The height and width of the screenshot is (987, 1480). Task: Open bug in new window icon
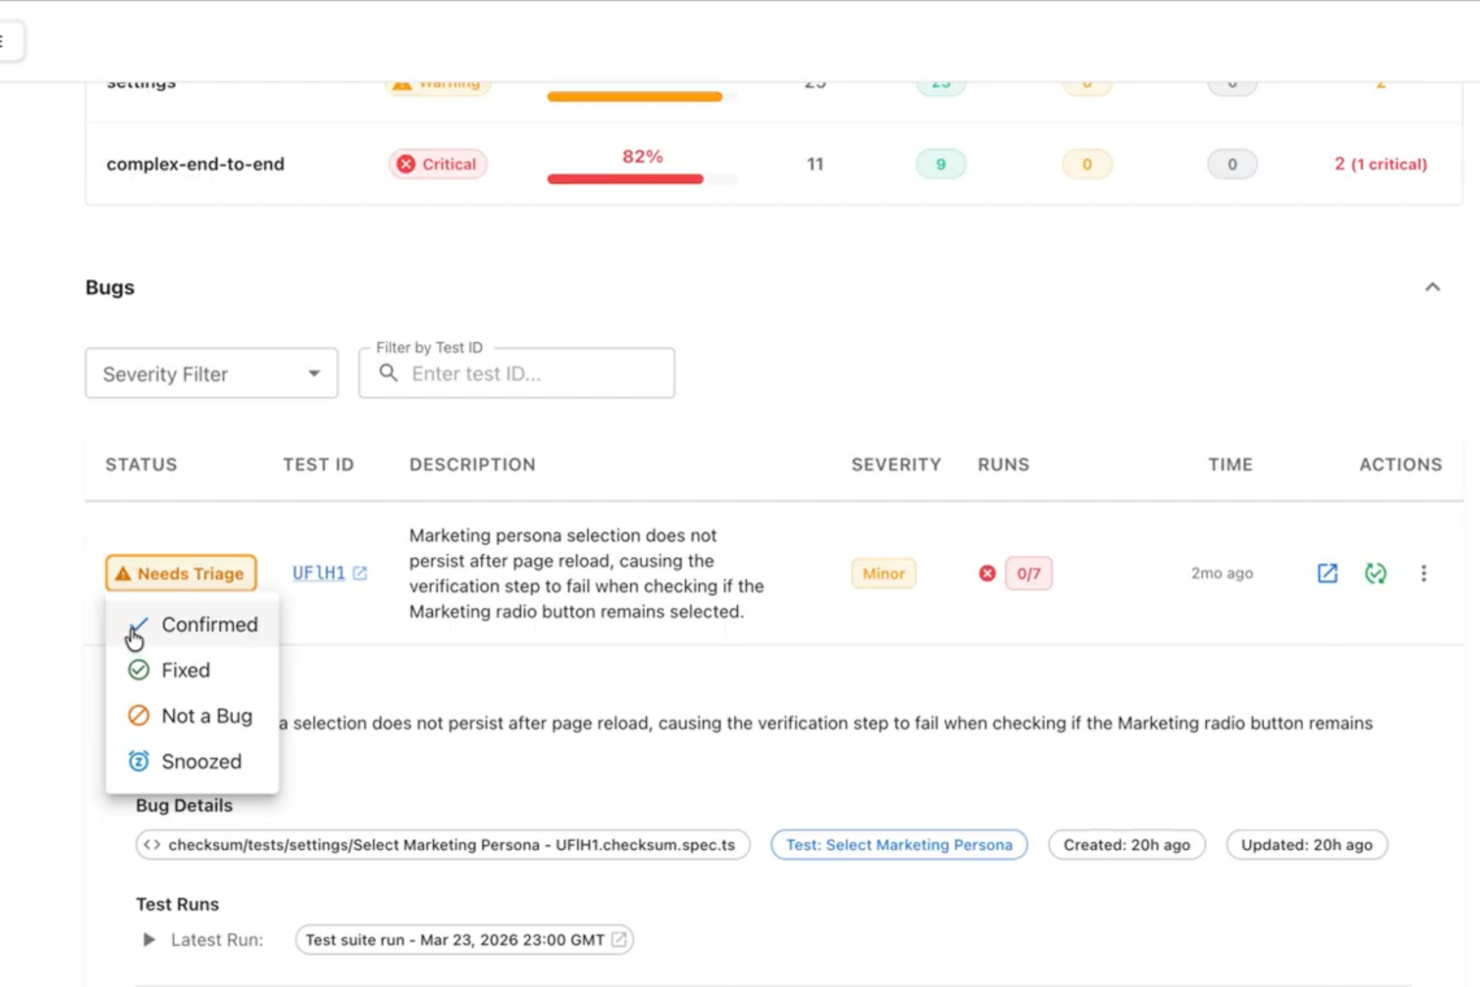pos(1326,573)
